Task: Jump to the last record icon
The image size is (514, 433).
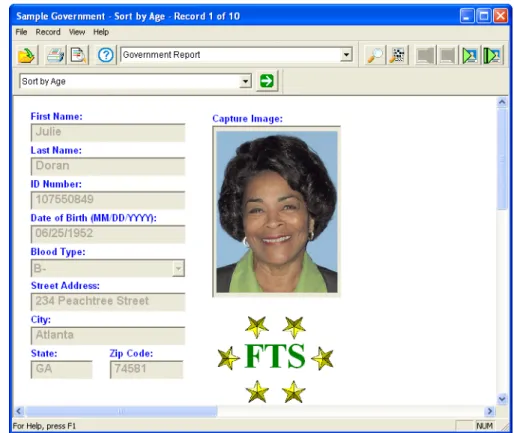Action: 492,55
